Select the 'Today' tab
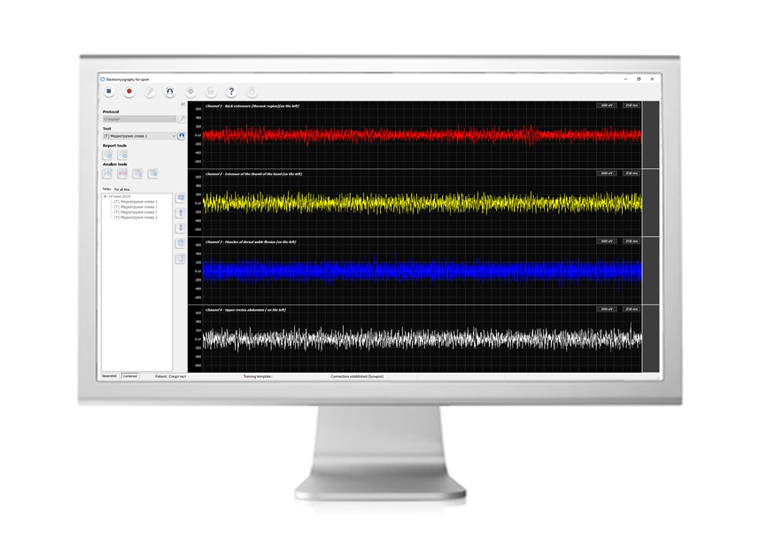The height and width of the screenshot is (535, 760). coord(106,188)
